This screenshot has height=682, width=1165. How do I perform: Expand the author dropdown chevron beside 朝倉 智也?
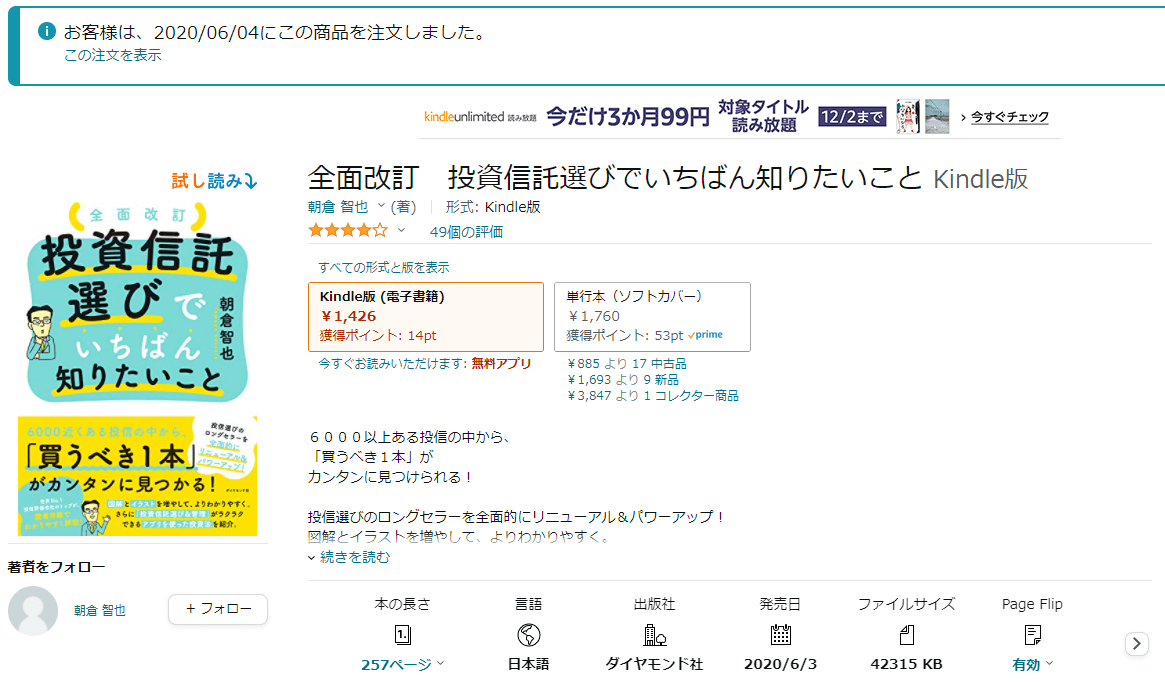[x=381, y=206]
